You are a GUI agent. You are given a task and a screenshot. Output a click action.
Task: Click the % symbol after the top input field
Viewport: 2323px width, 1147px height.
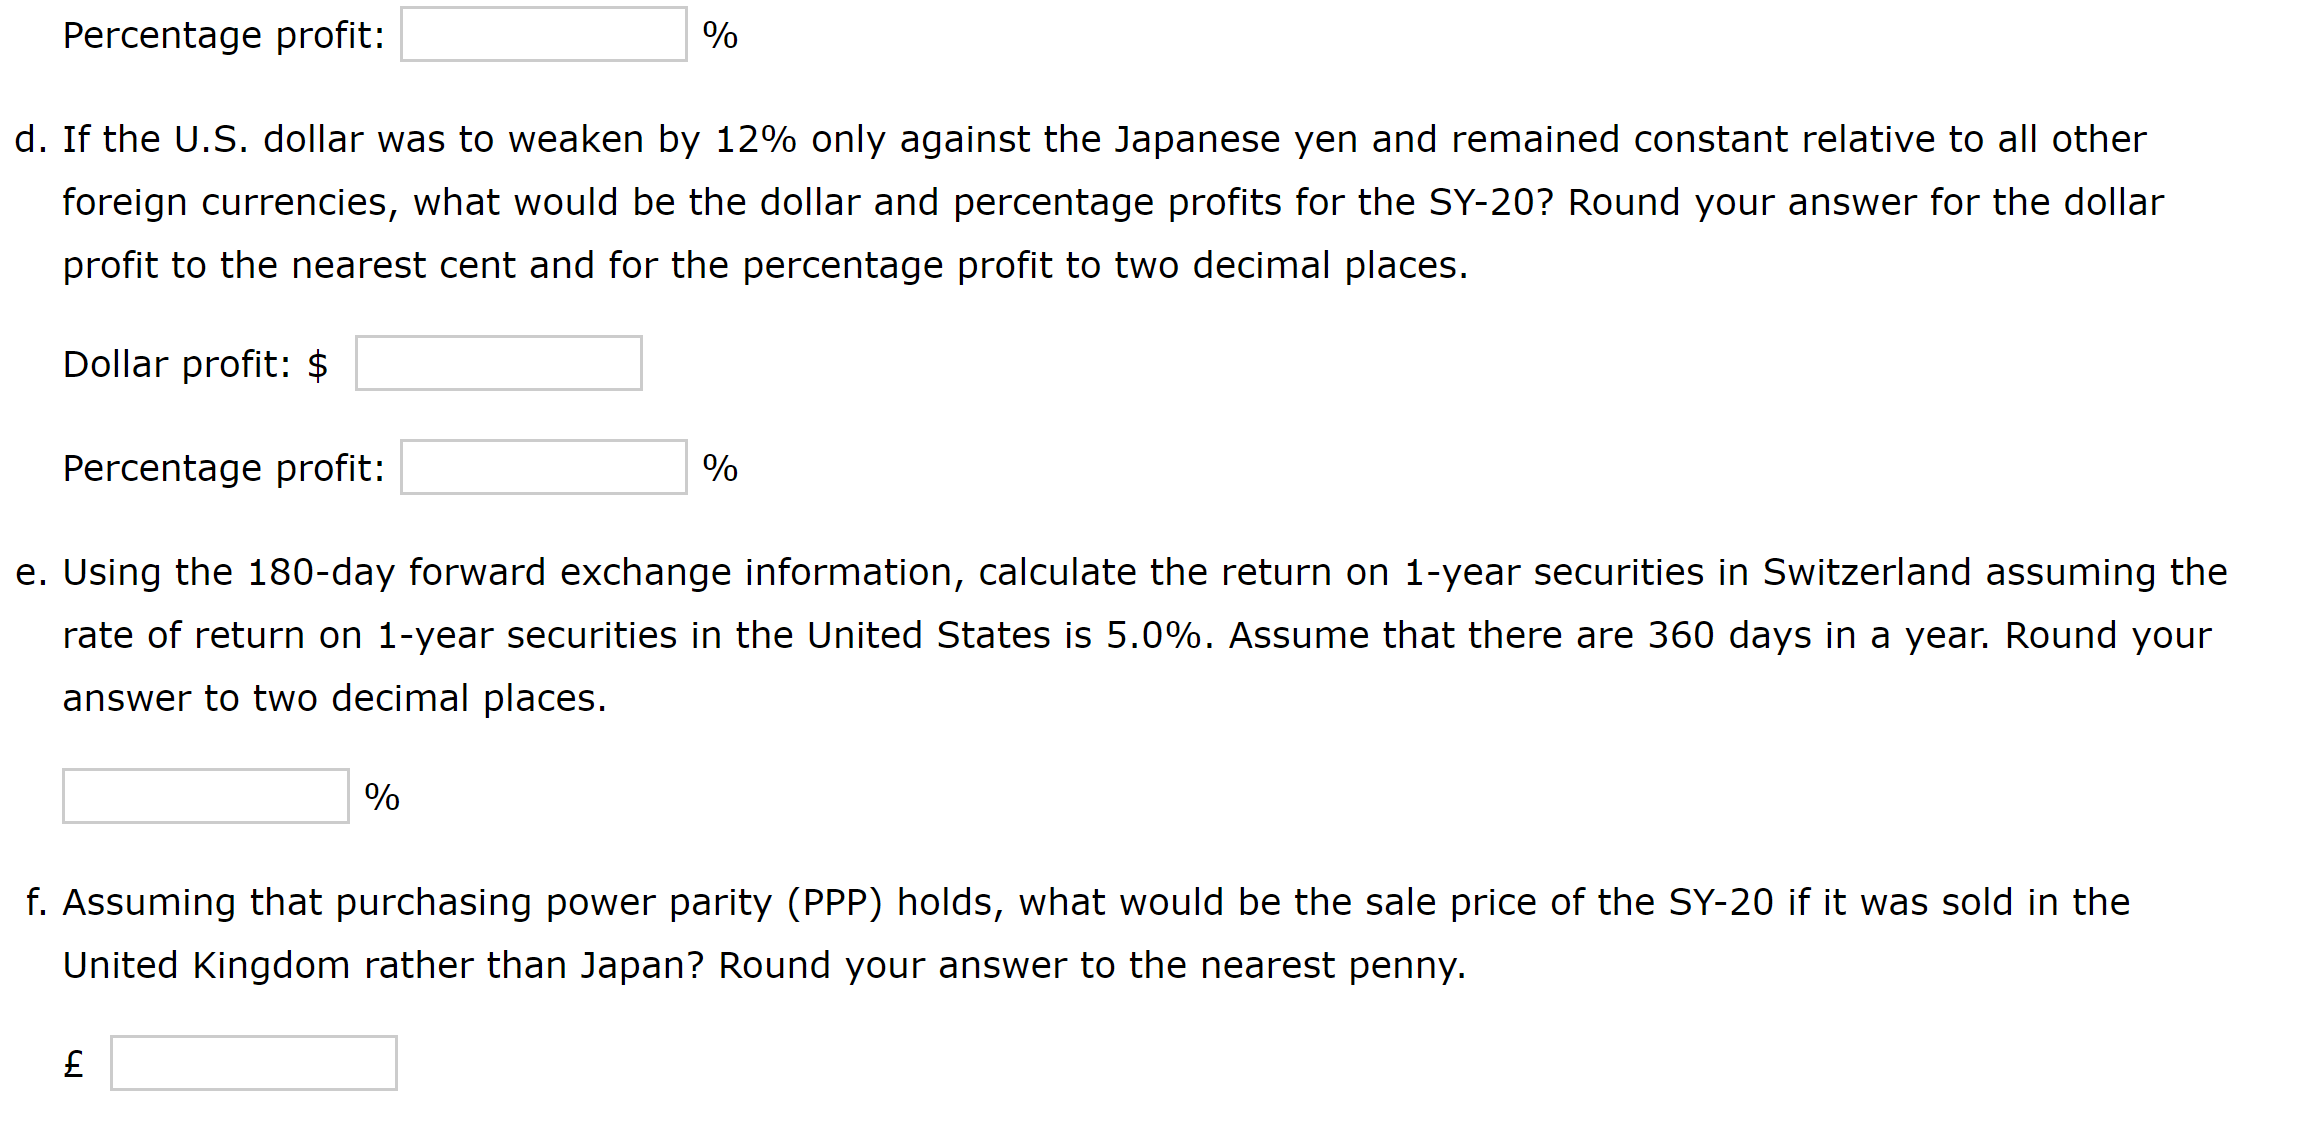click(x=723, y=33)
